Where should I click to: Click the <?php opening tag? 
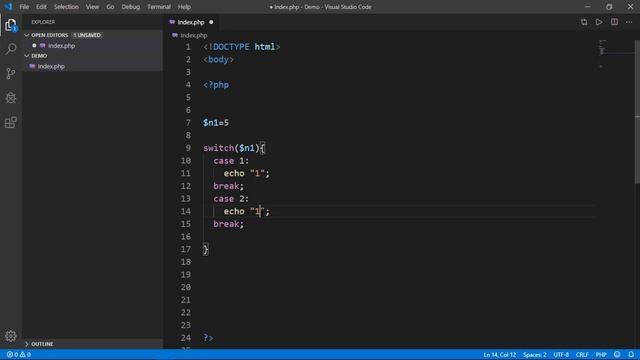click(x=216, y=85)
